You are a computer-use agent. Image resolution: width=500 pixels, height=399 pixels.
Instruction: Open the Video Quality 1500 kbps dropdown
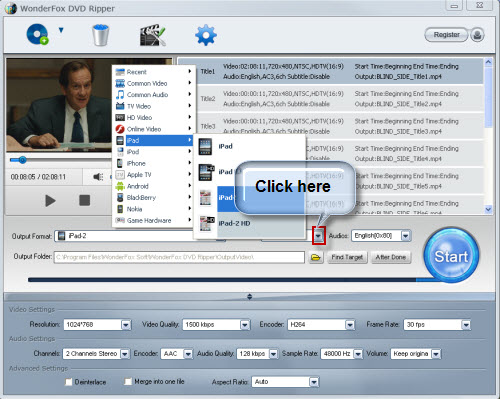(x=216, y=324)
